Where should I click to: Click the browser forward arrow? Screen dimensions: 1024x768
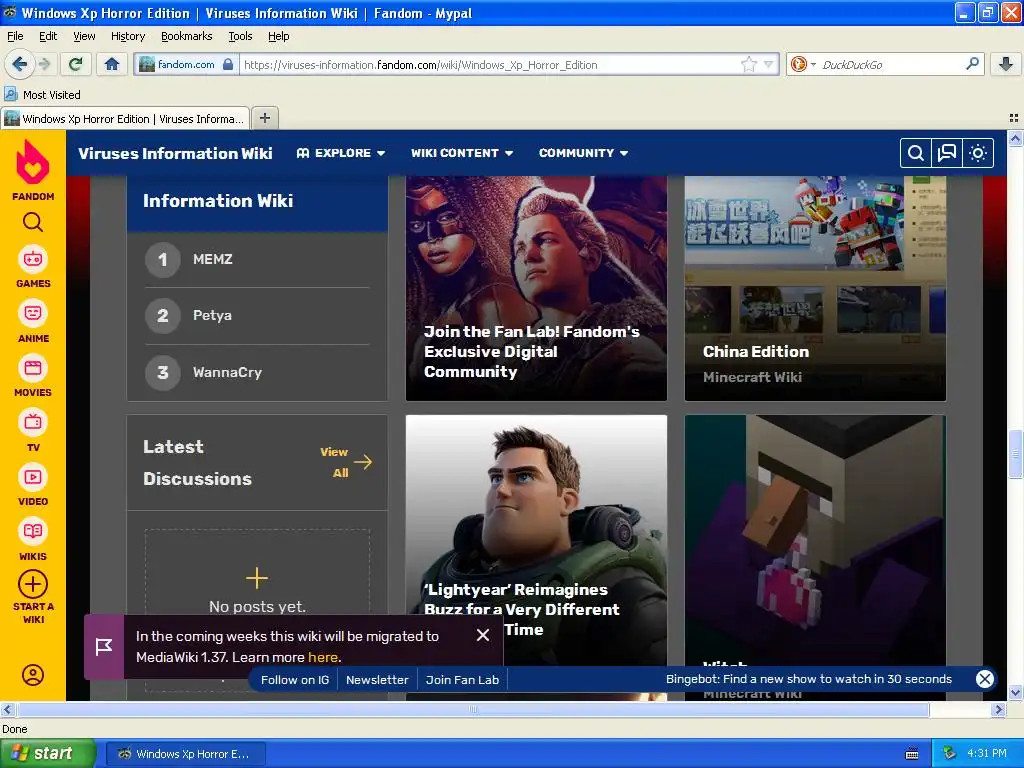(x=44, y=64)
